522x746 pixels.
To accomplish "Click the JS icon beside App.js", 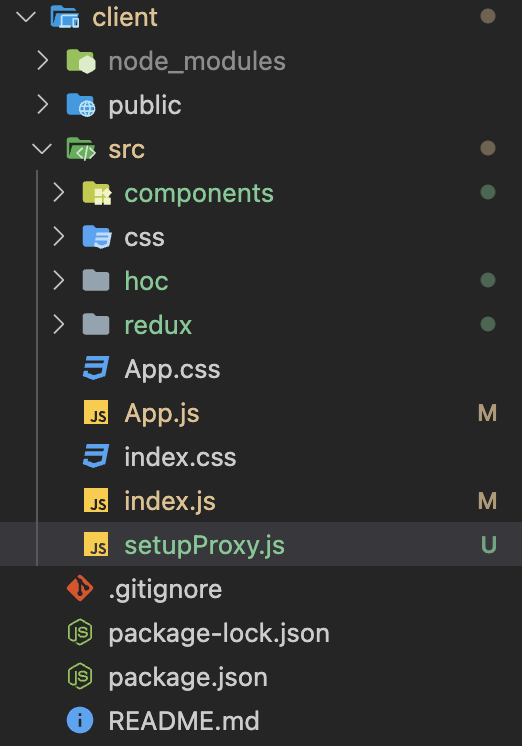I will coord(96,412).
